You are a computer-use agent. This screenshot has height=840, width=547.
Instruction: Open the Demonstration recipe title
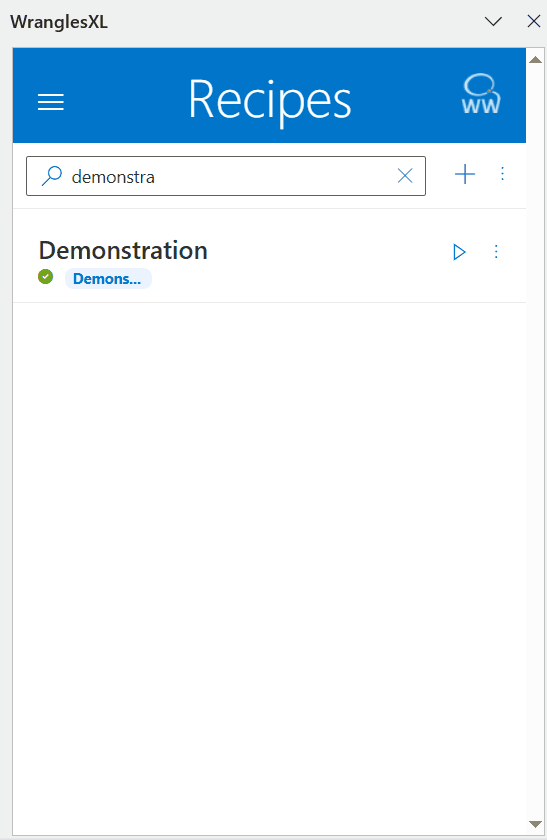tap(123, 250)
